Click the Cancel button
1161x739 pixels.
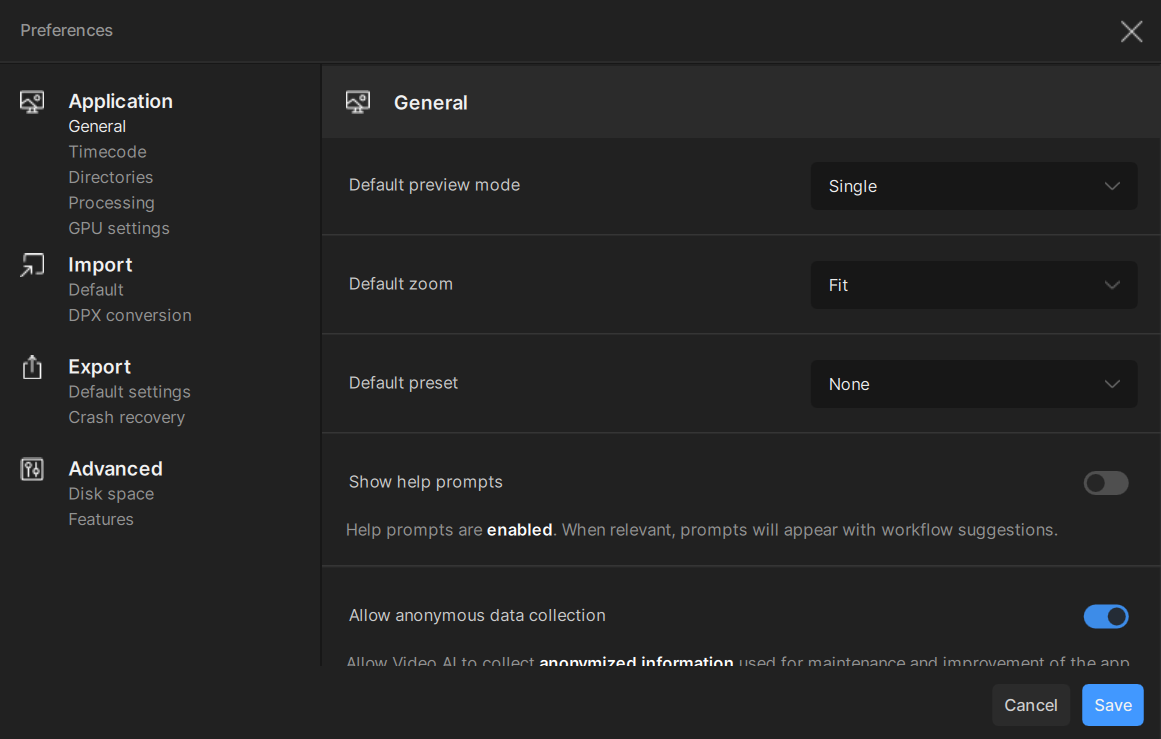(1030, 705)
